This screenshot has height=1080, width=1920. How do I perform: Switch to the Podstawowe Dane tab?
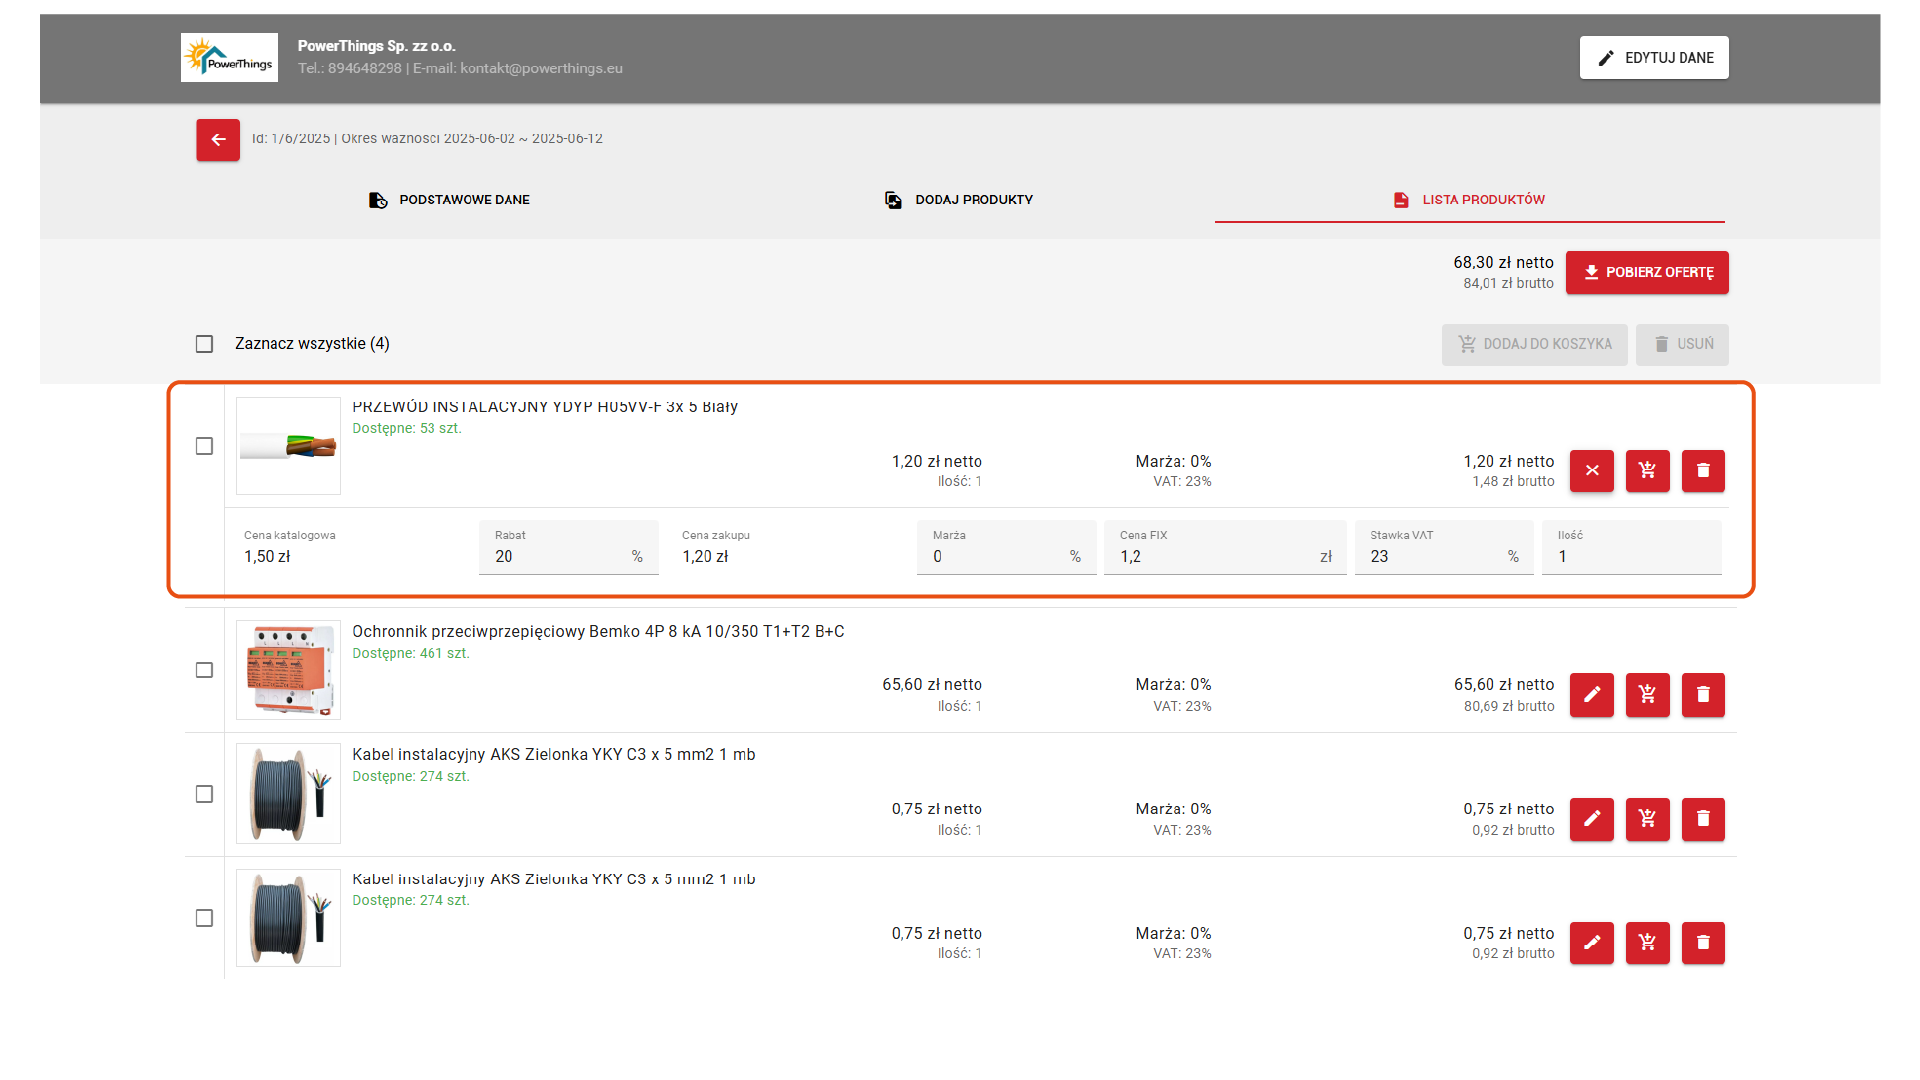[450, 200]
